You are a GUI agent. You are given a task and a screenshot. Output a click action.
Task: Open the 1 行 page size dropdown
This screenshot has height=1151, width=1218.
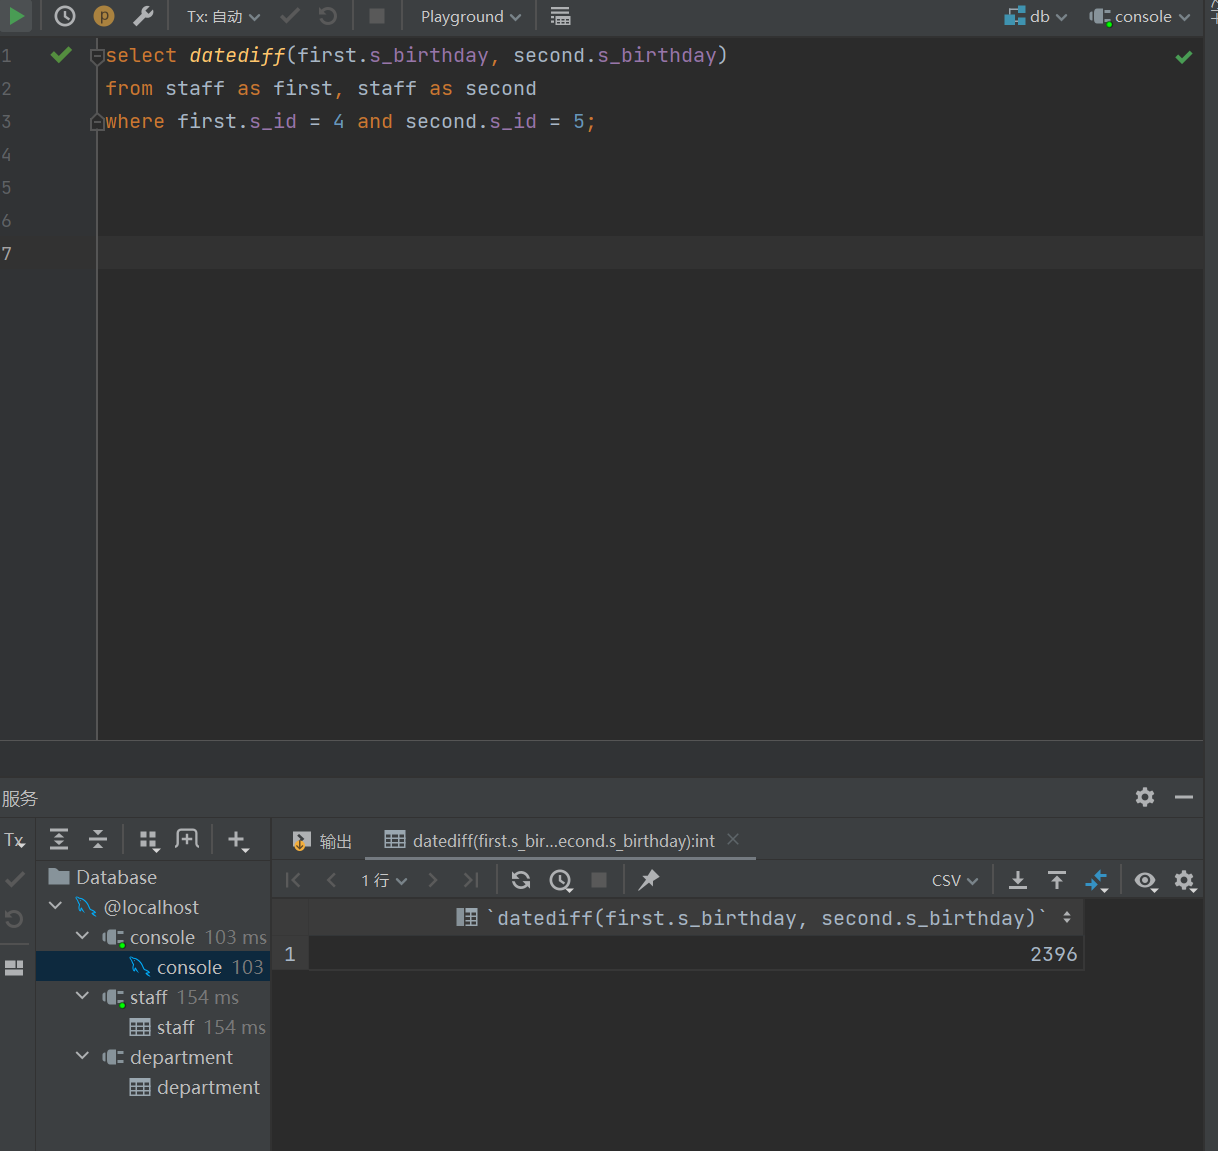tap(384, 880)
